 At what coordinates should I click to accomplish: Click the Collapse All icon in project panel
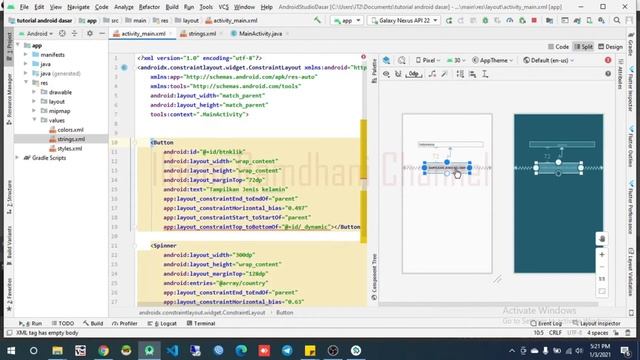[x=74, y=34]
